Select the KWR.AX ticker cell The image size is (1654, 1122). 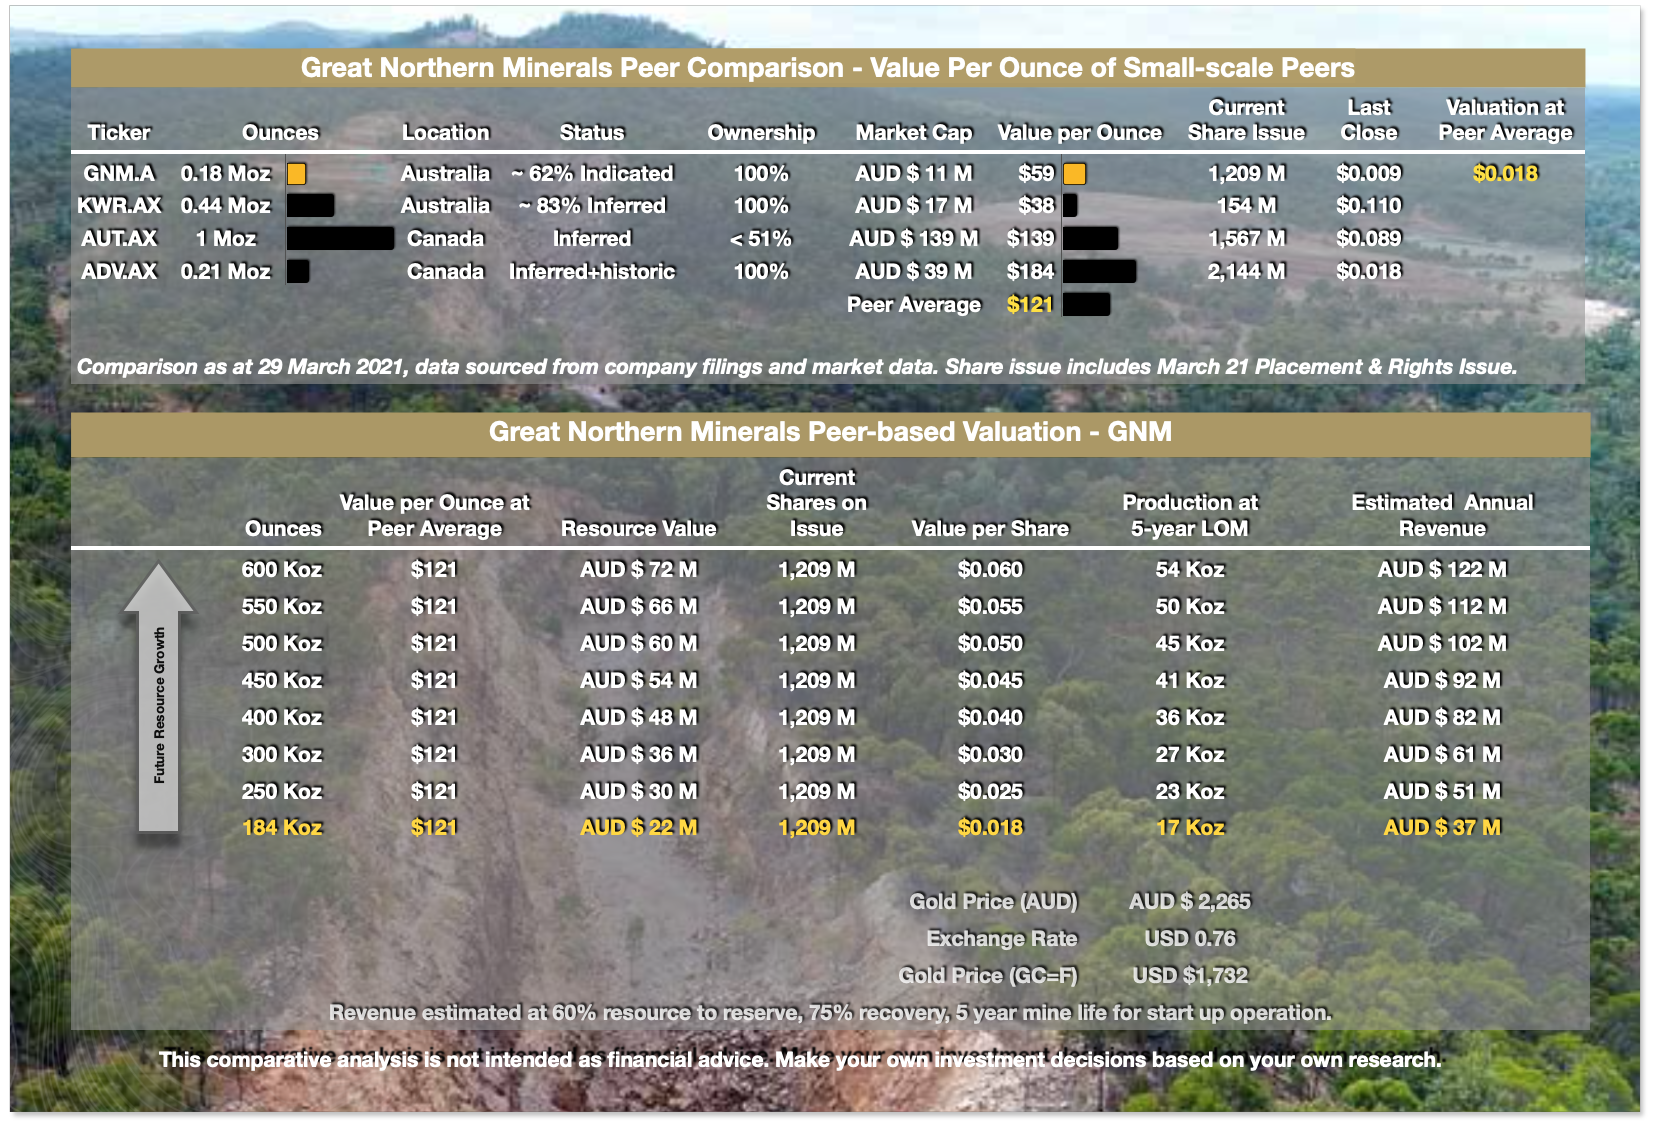tap(119, 205)
